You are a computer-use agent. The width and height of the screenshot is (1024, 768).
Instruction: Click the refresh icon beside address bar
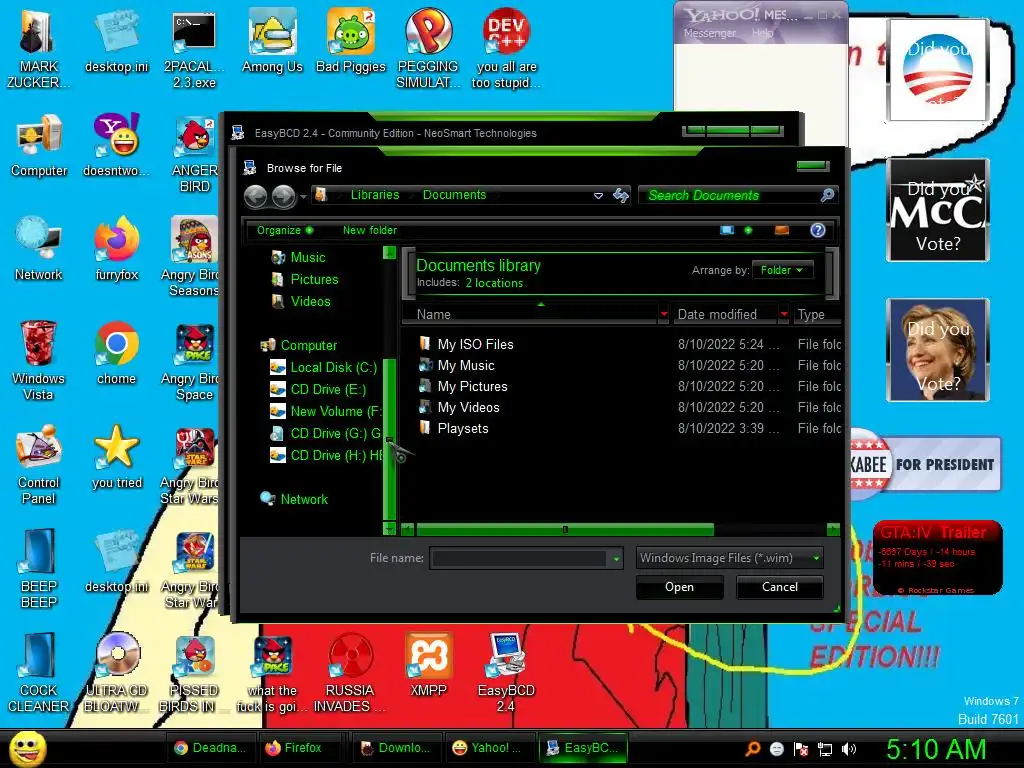621,195
